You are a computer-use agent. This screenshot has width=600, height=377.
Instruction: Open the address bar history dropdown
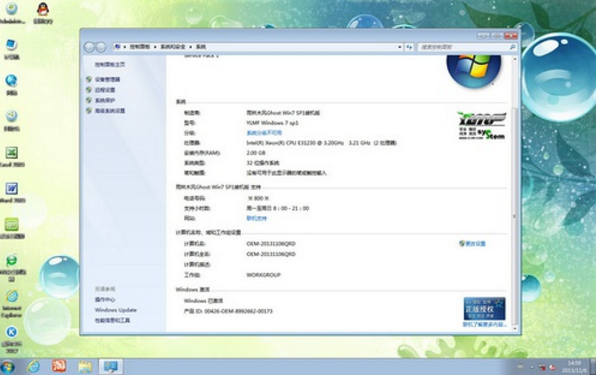click(x=399, y=47)
